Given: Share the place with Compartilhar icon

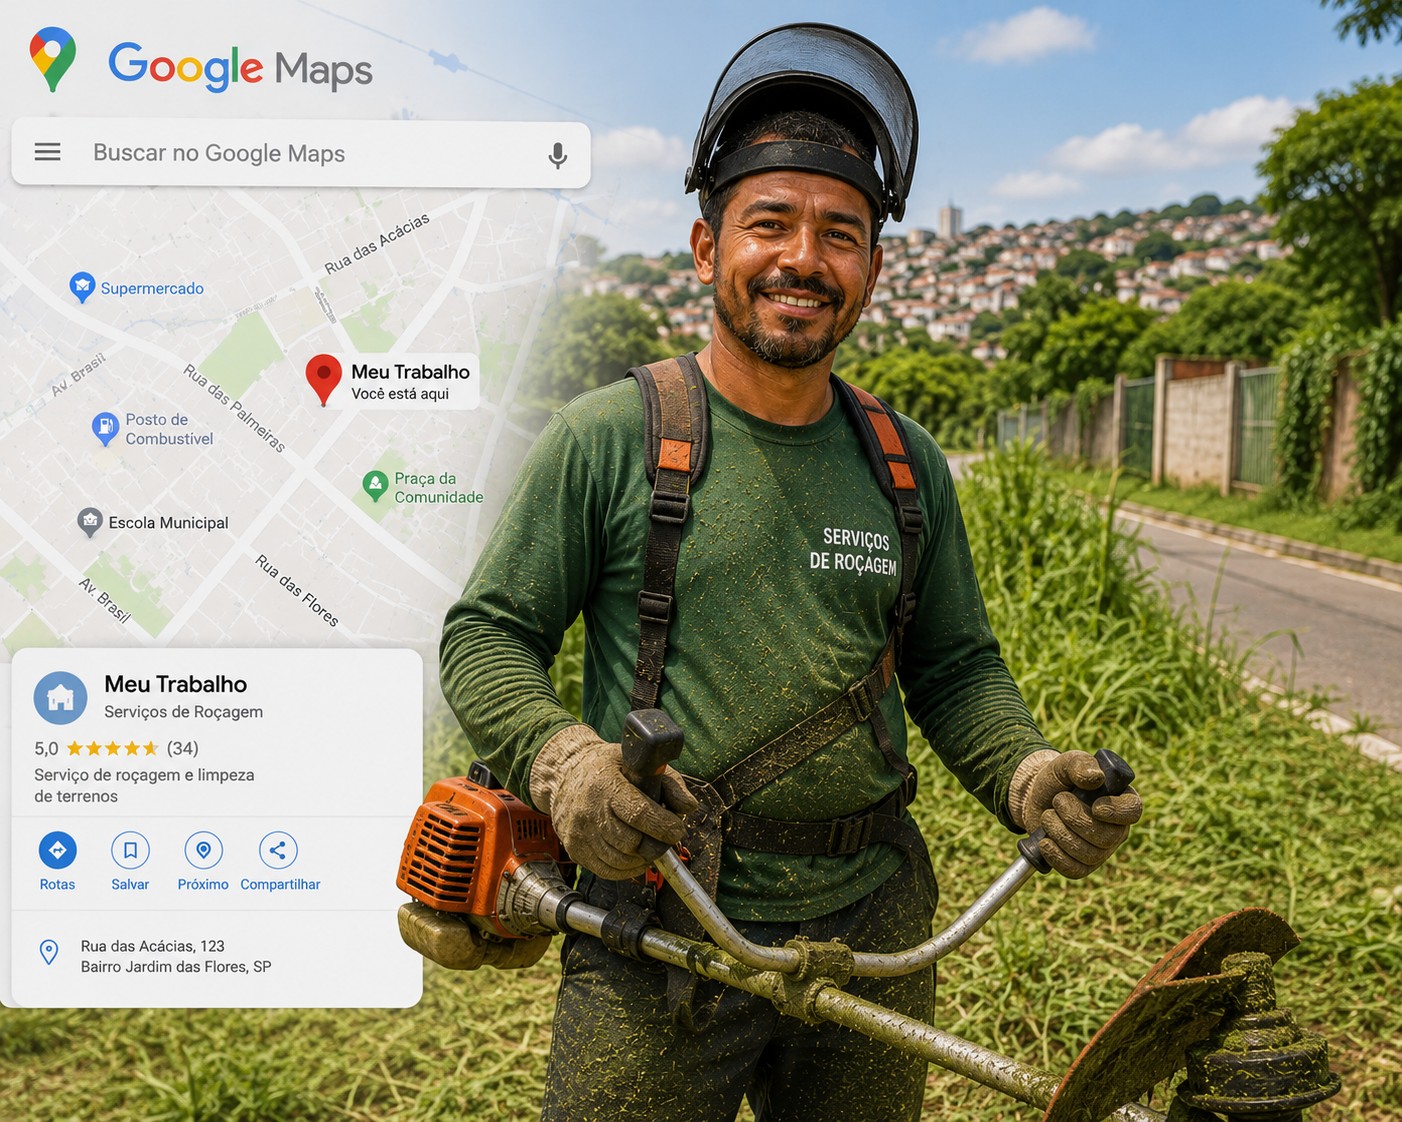Looking at the screenshot, I should click(278, 850).
